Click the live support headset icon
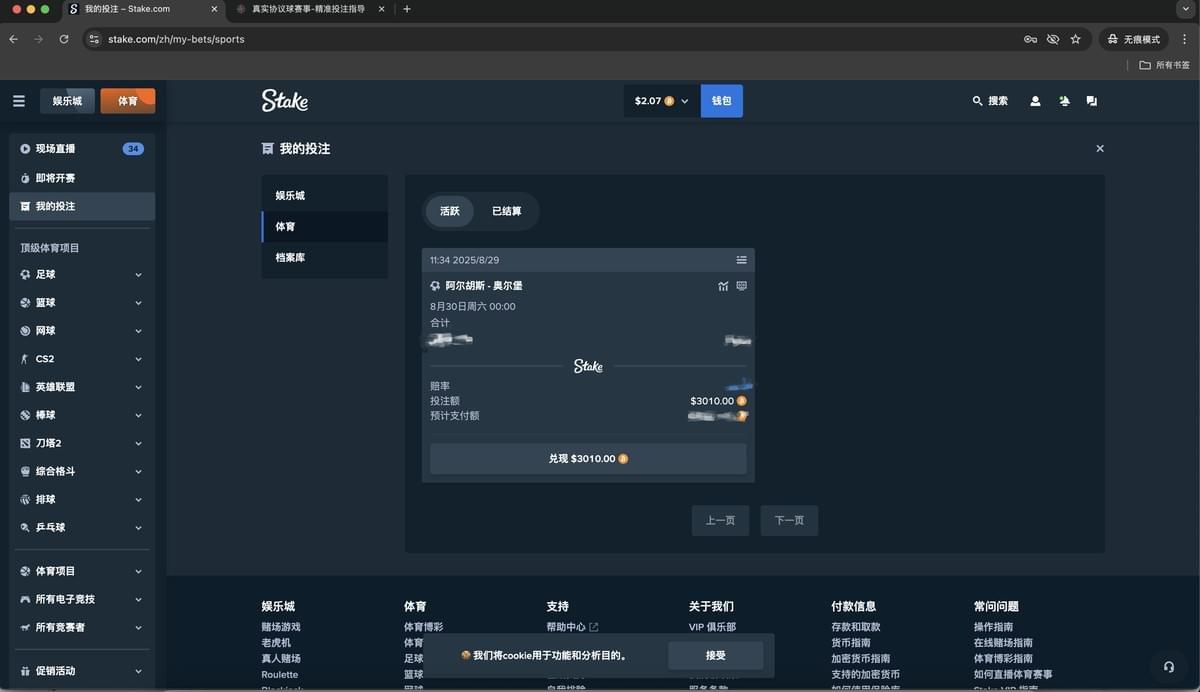 (1168, 667)
